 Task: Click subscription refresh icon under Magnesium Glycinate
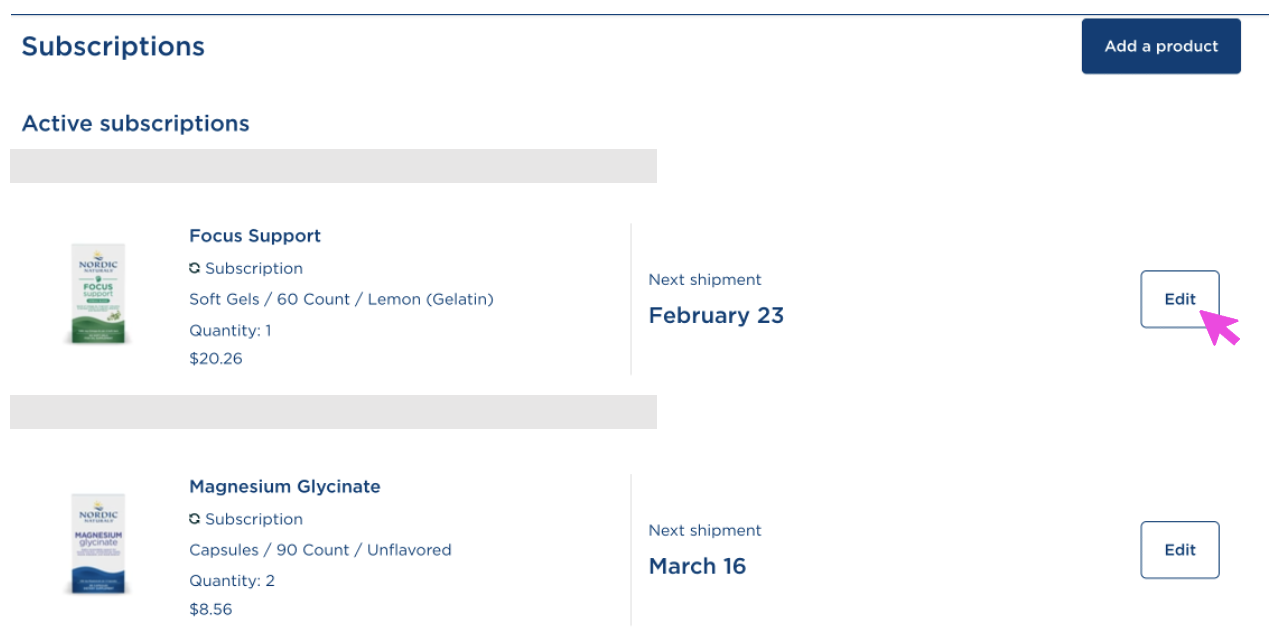195,519
